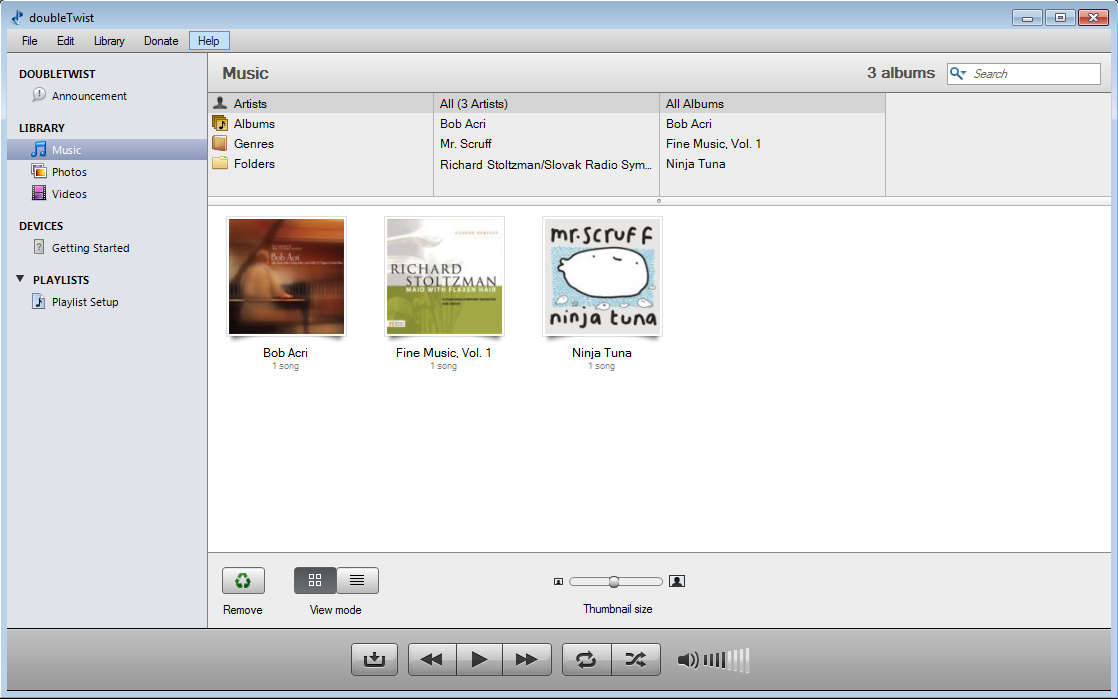Open the Library menu
This screenshot has height=699, width=1118.
pyautogui.click(x=109, y=41)
